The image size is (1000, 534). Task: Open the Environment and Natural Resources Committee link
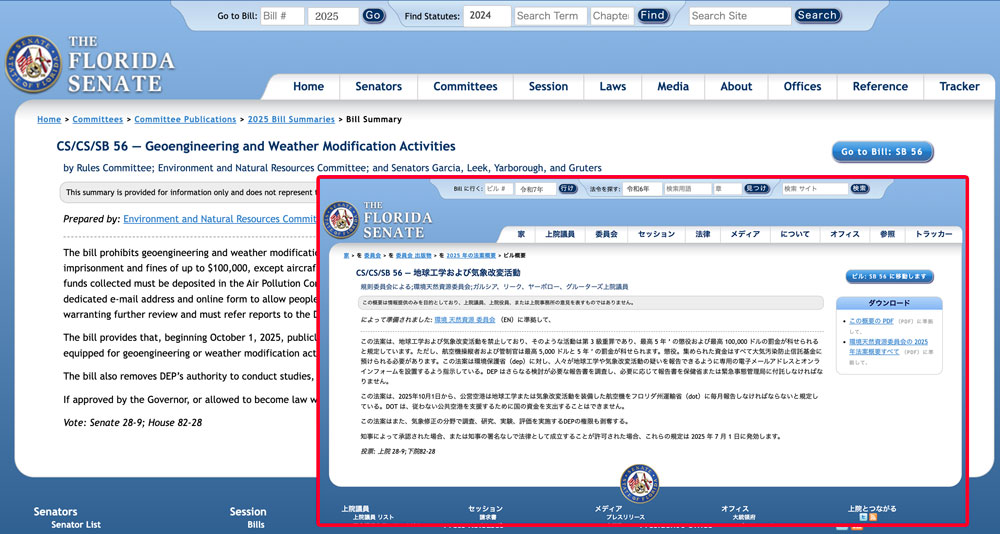pyautogui.click(x=220, y=219)
